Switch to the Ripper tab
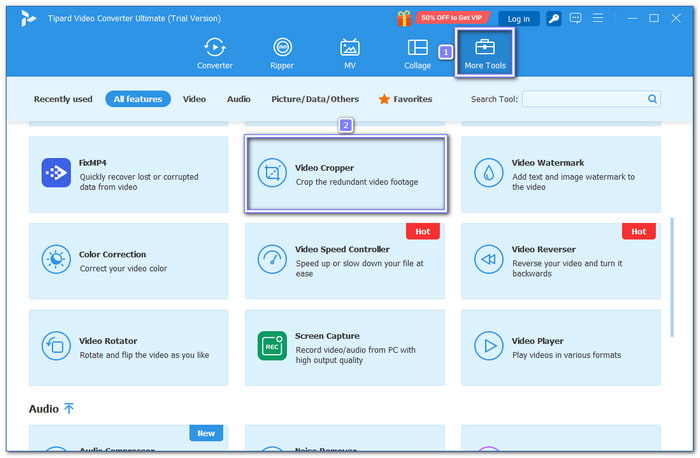Image resolution: width=700 pixels, height=458 pixels. coord(282,54)
